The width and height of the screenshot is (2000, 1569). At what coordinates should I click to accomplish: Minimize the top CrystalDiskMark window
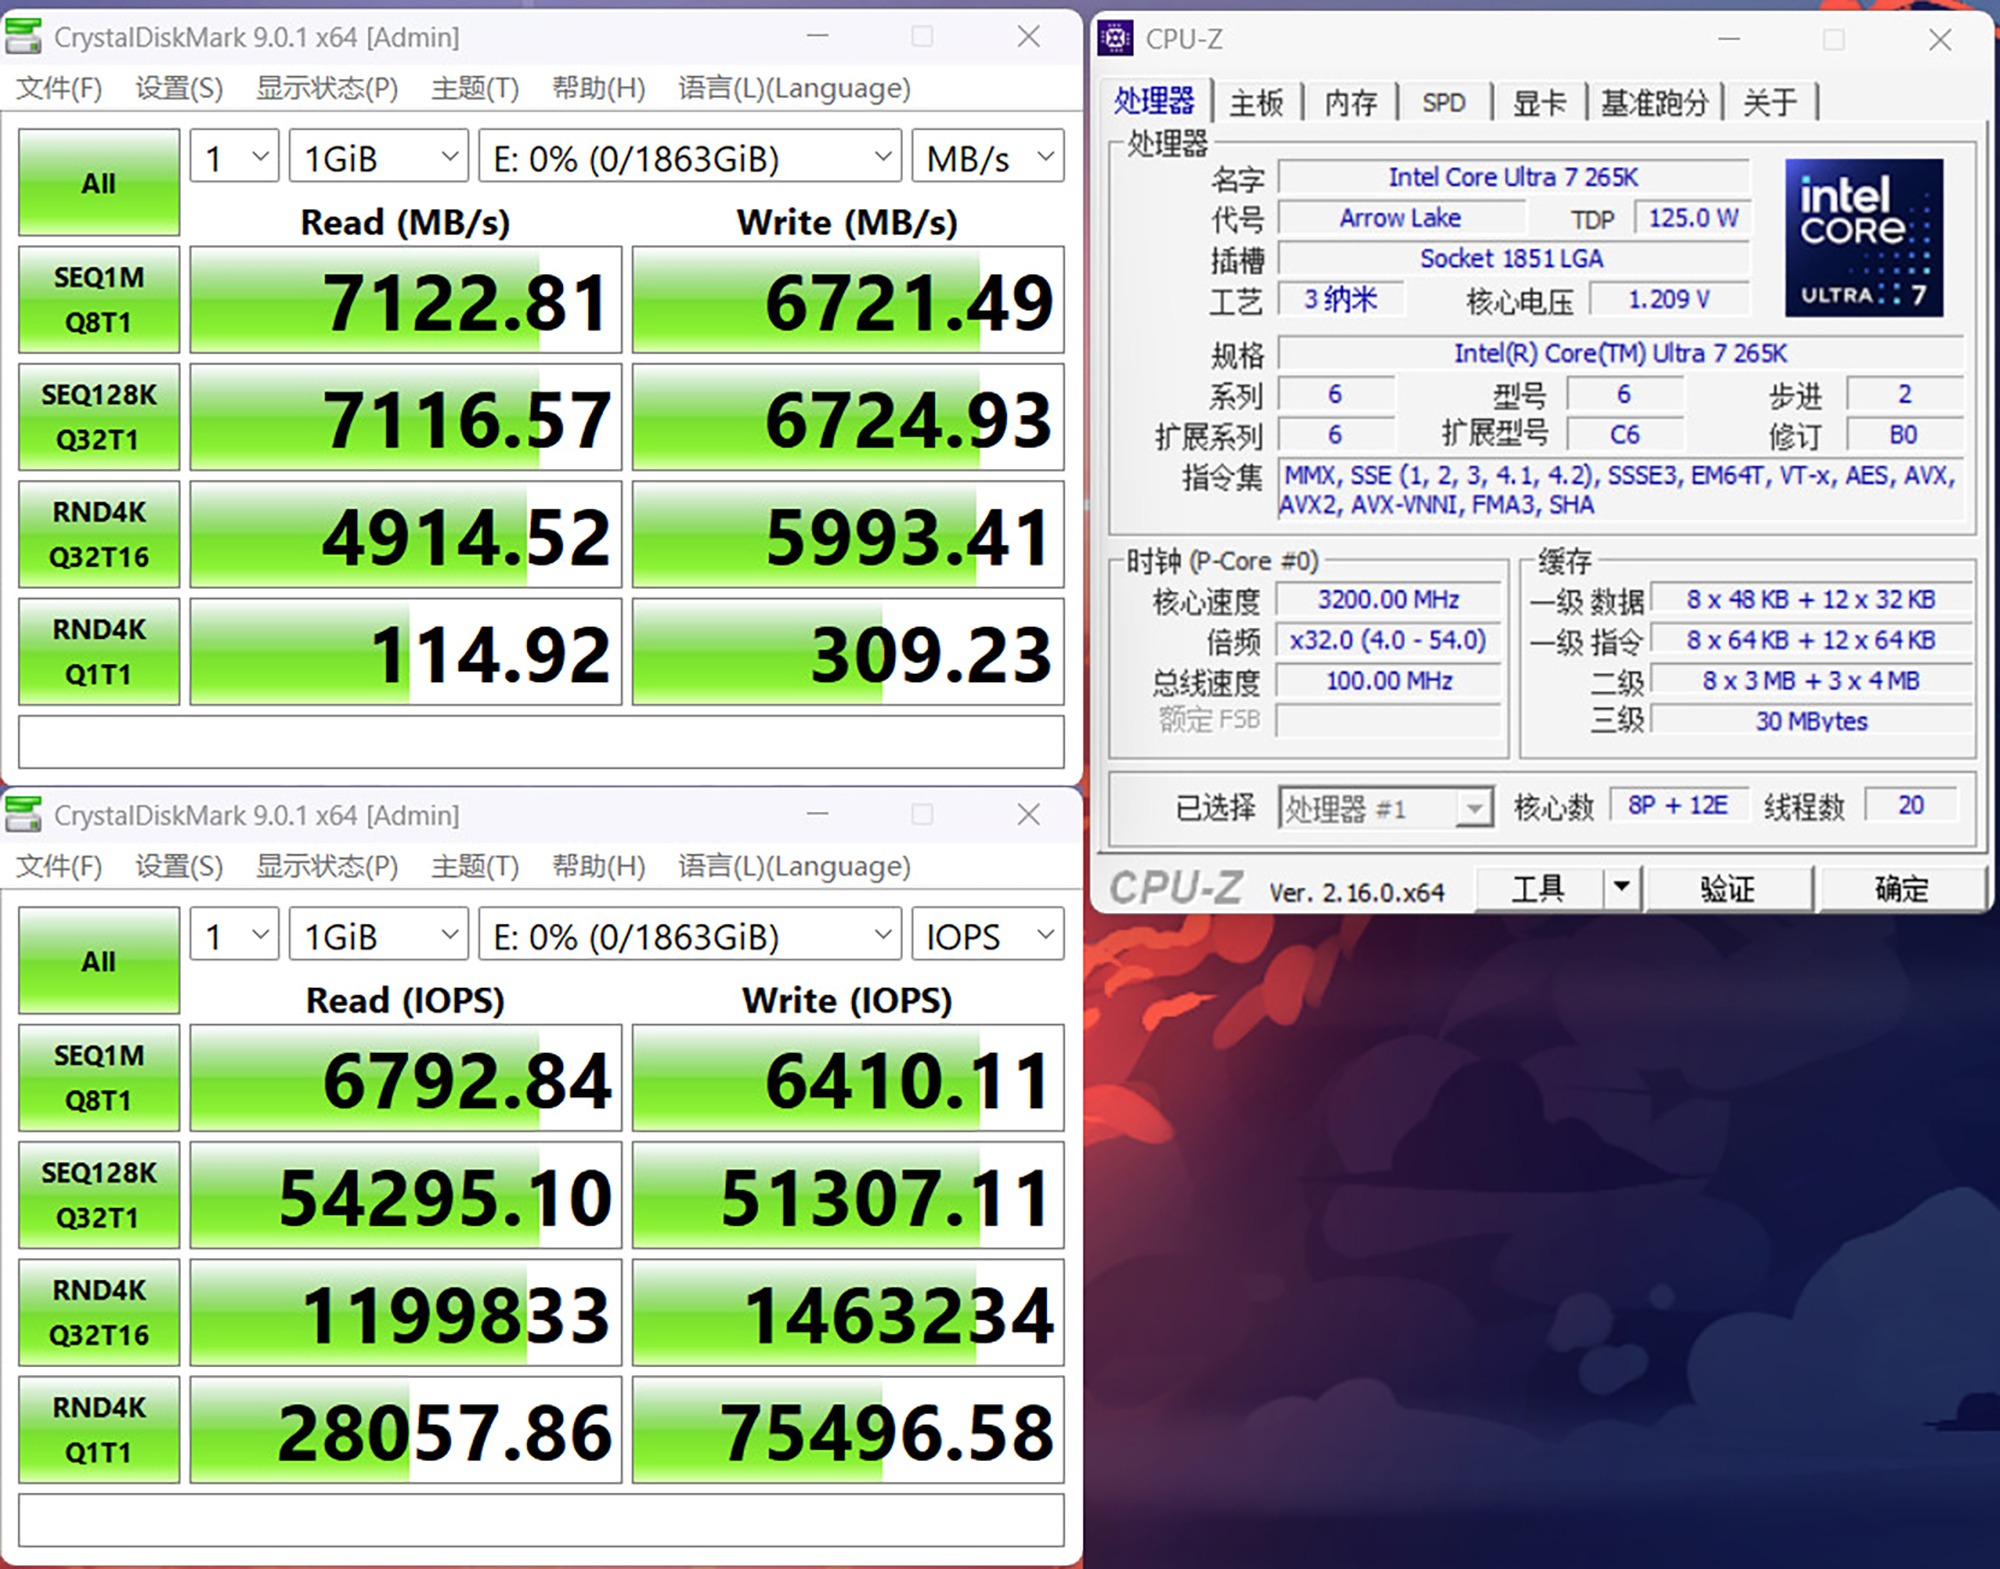pyautogui.click(x=818, y=37)
